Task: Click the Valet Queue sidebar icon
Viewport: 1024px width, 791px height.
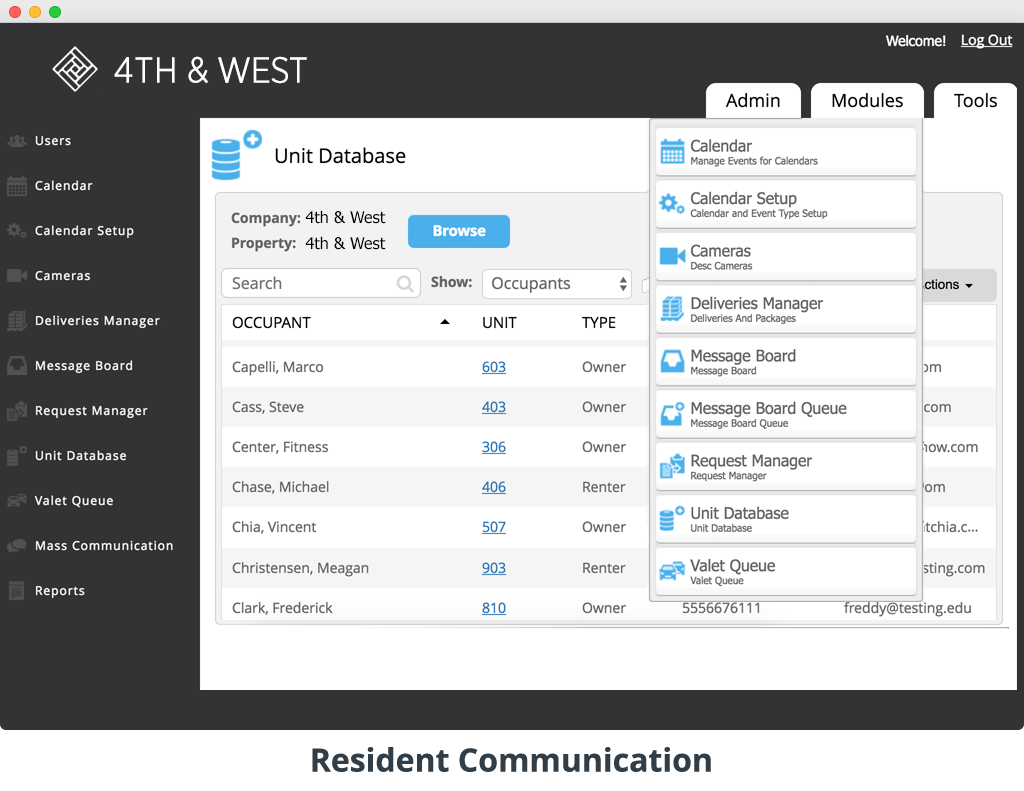Action: click(17, 501)
